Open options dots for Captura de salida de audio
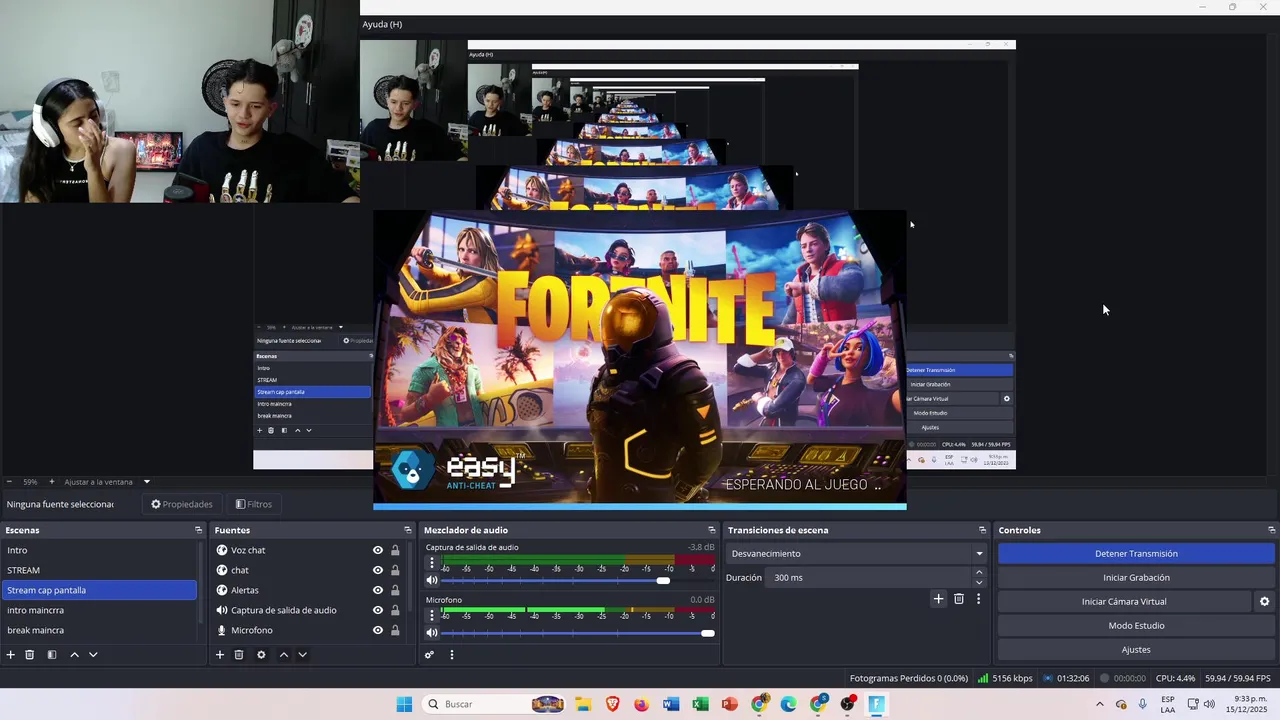 click(x=432, y=563)
